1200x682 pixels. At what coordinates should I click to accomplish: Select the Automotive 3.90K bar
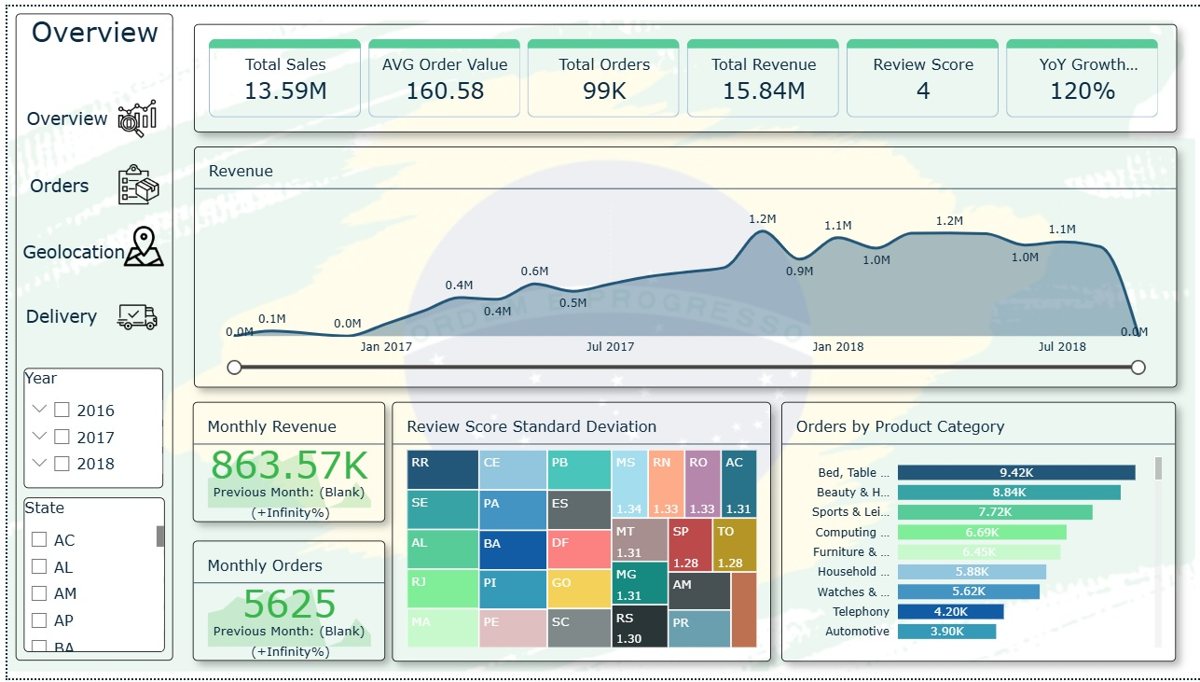tap(947, 631)
